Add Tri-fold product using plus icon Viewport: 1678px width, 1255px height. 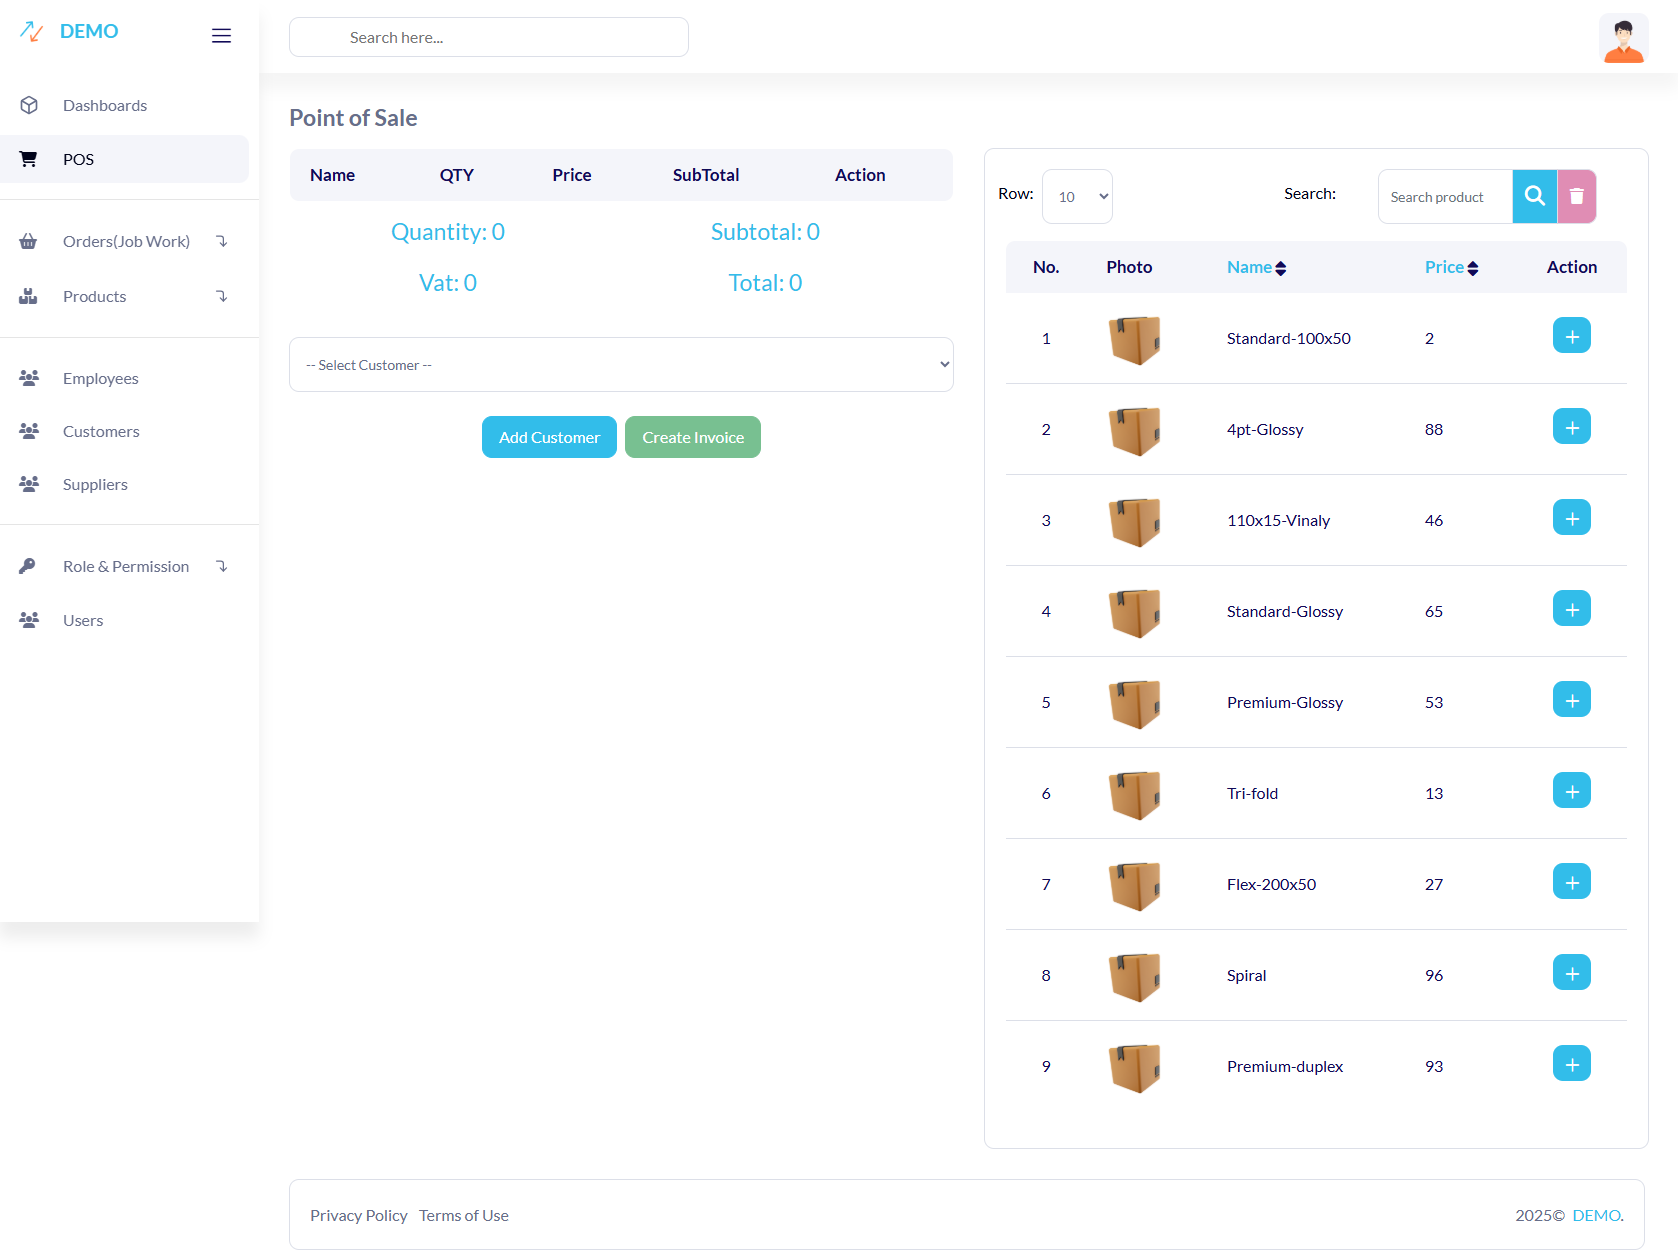[1571, 791]
